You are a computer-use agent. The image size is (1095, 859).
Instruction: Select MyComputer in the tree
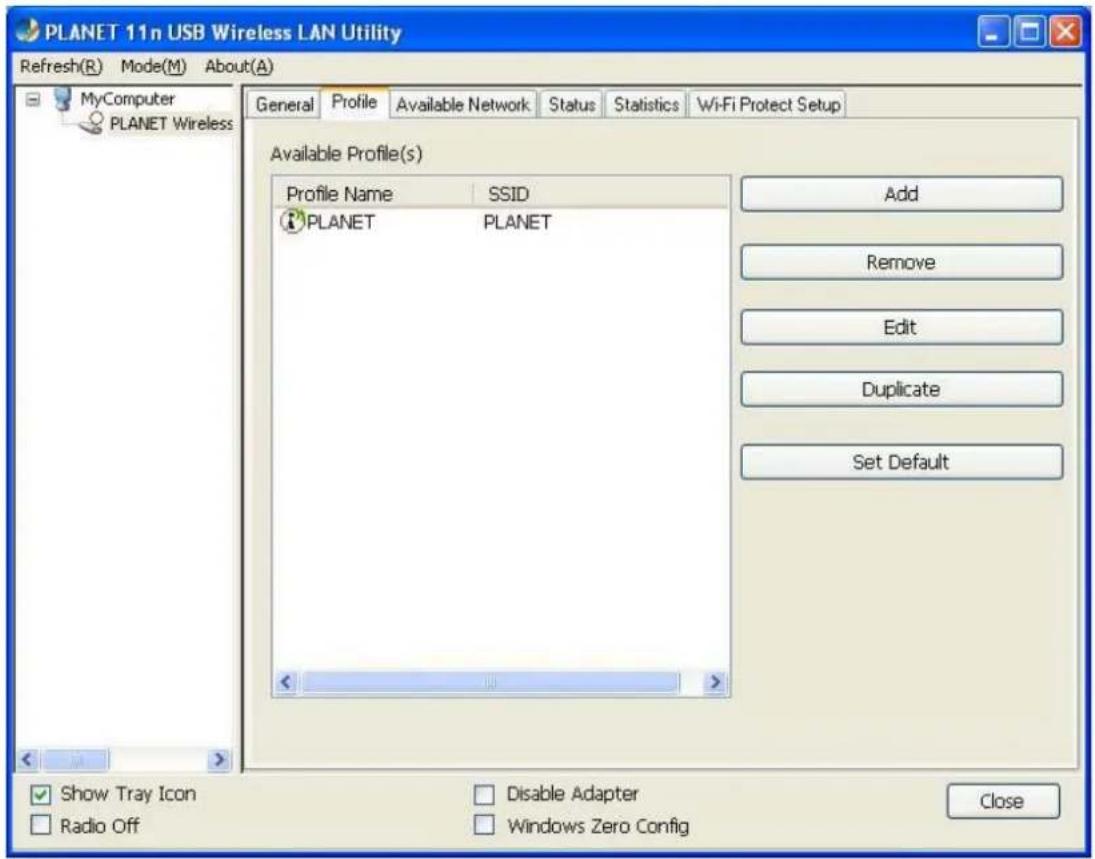tap(127, 98)
